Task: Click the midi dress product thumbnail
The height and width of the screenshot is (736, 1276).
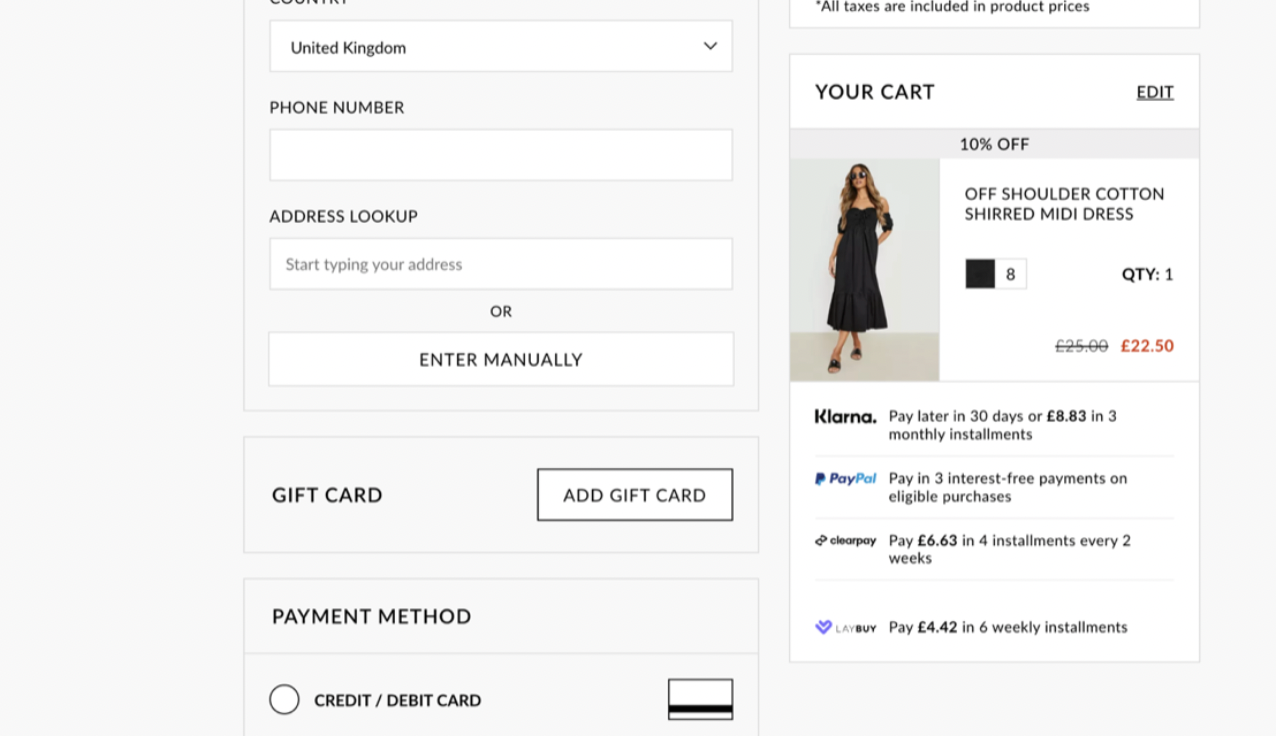Action: (x=864, y=268)
